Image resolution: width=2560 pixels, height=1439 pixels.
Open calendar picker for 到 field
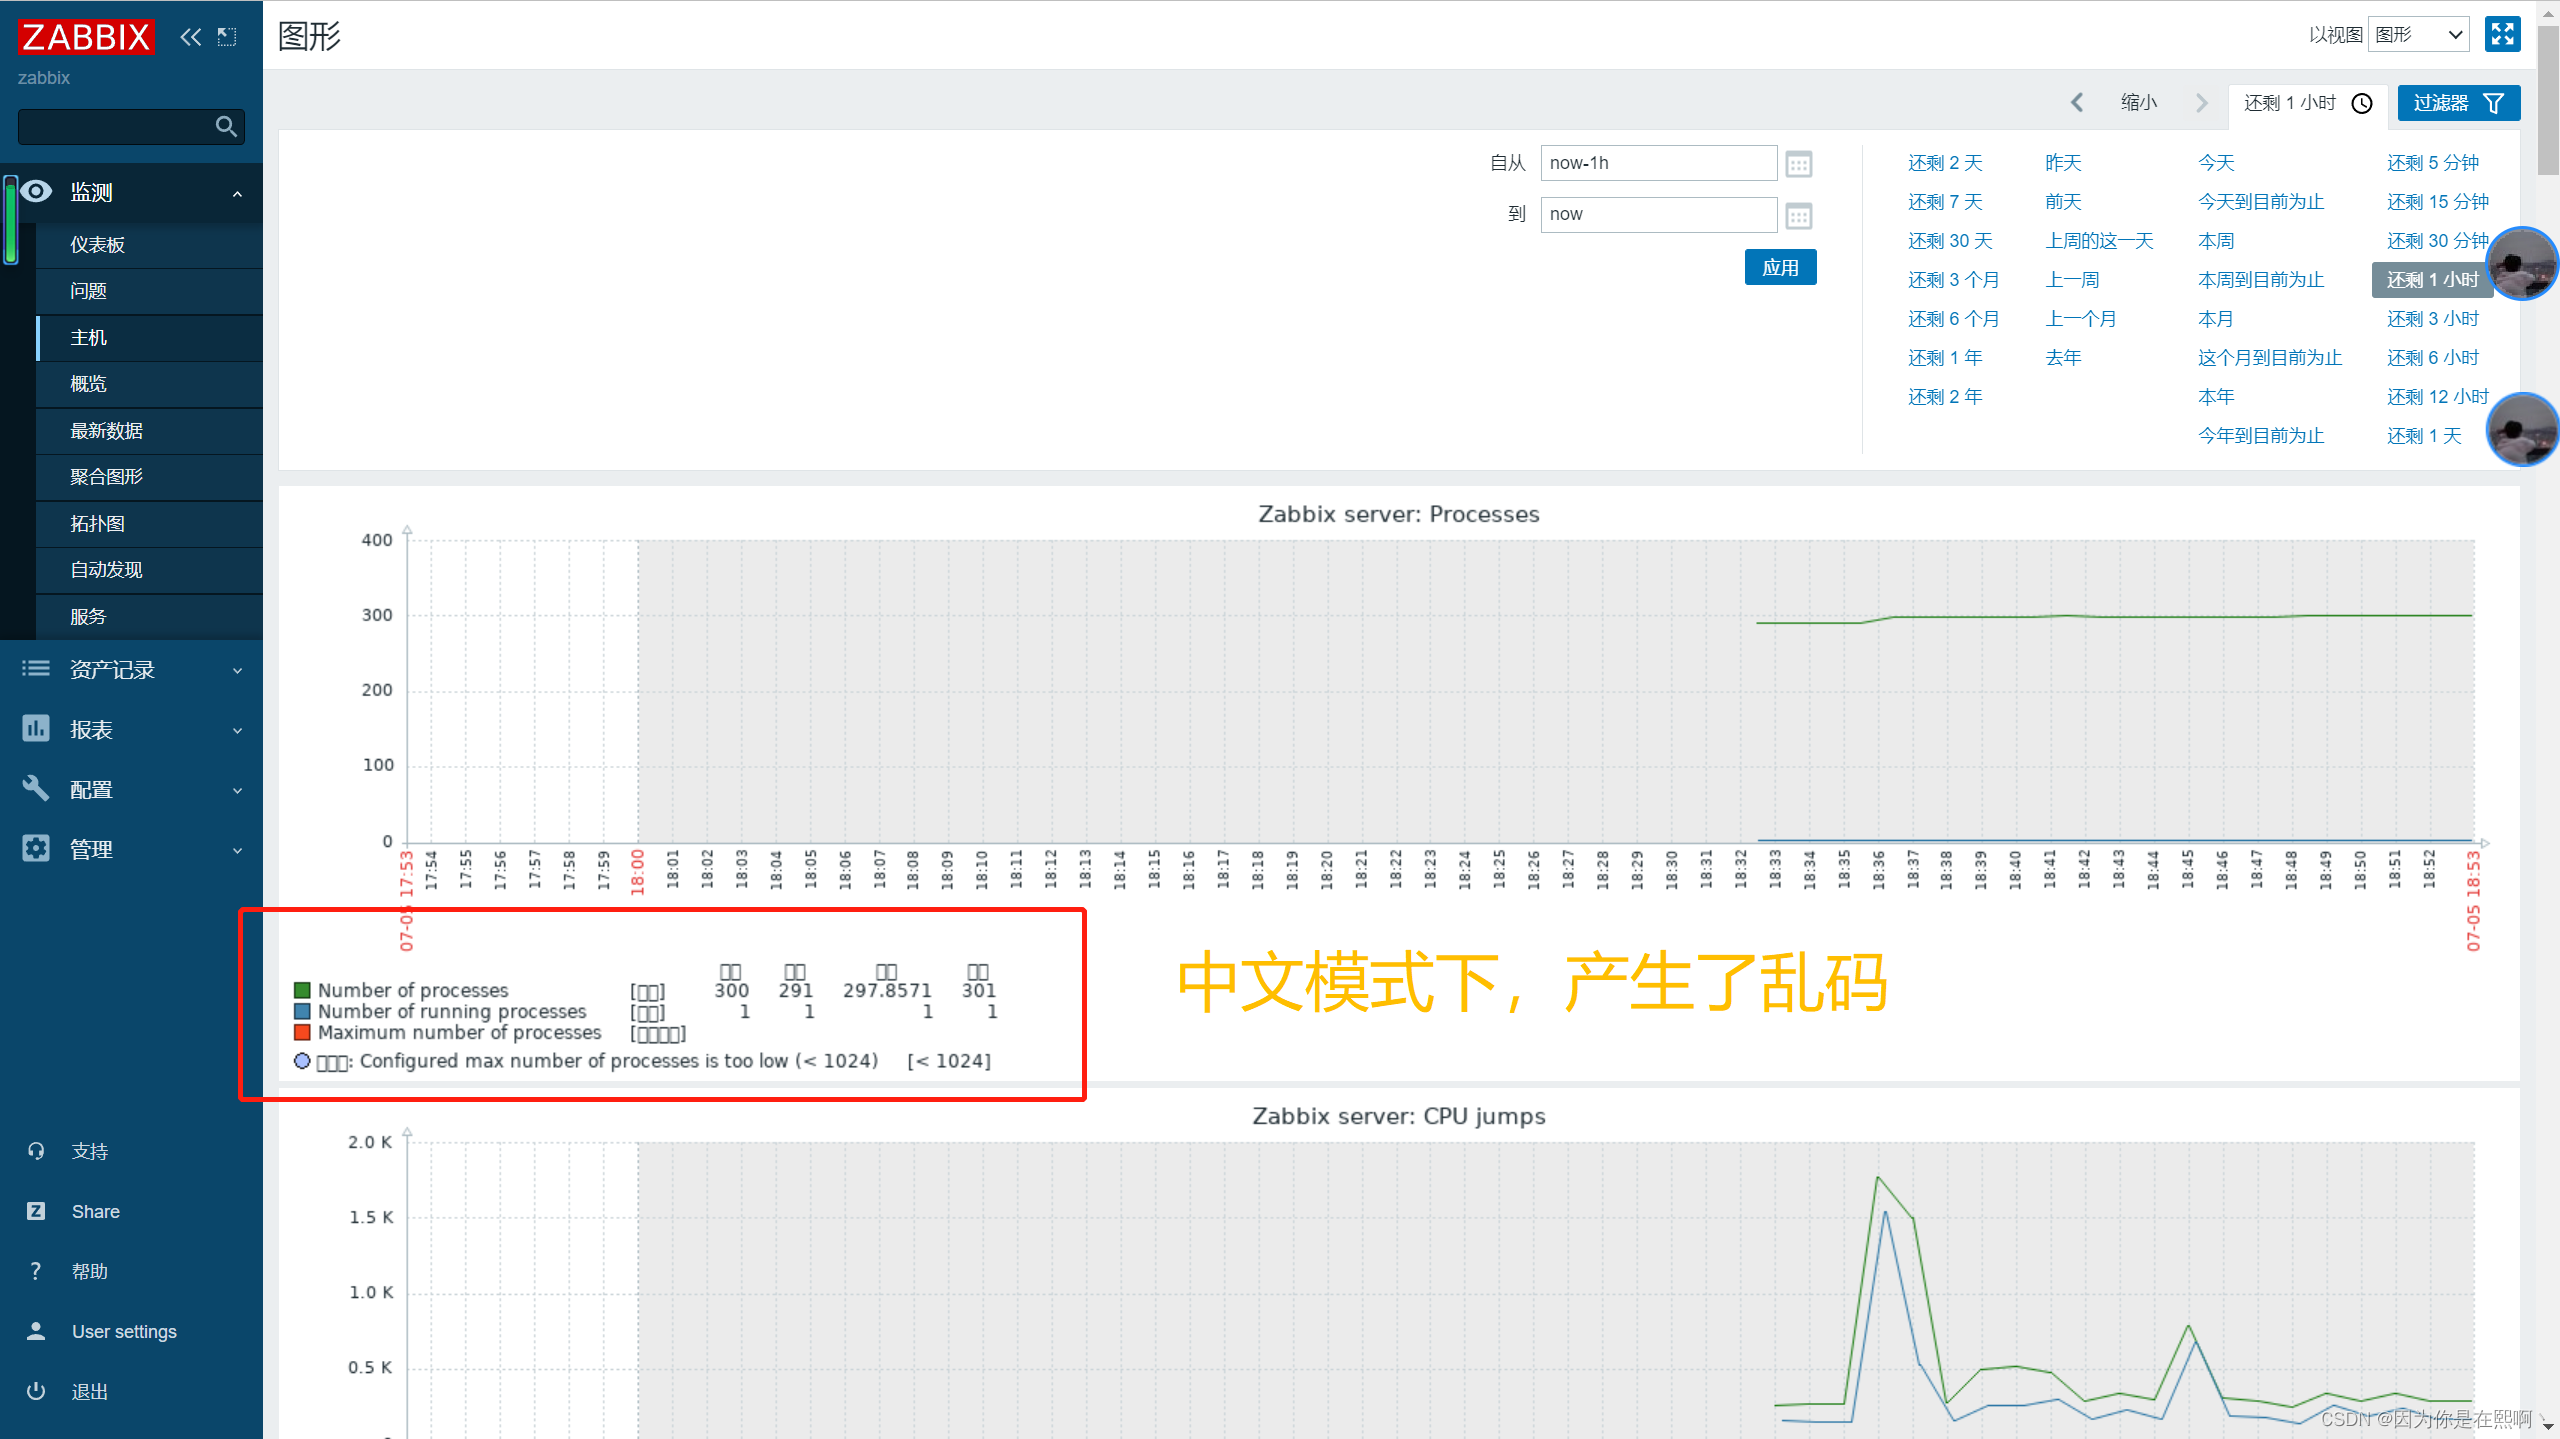[x=1798, y=215]
